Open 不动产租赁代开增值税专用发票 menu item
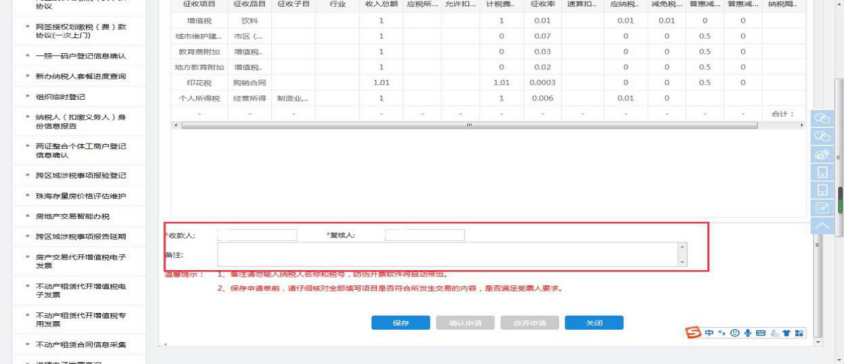The width and height of the screenshot is (844, 364). pyautogui.click(x=81, y=319)
